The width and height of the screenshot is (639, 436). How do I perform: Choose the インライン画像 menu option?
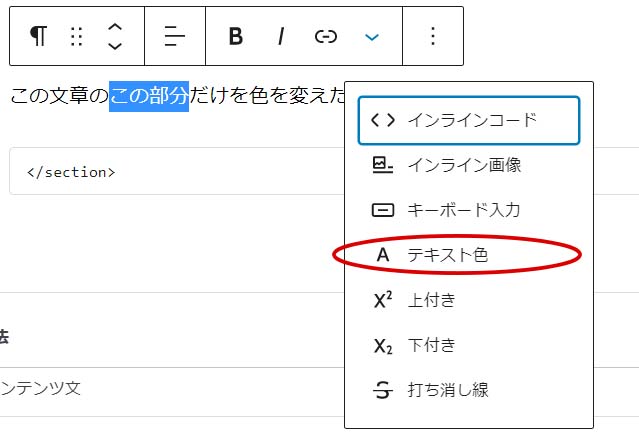(464, 165)
